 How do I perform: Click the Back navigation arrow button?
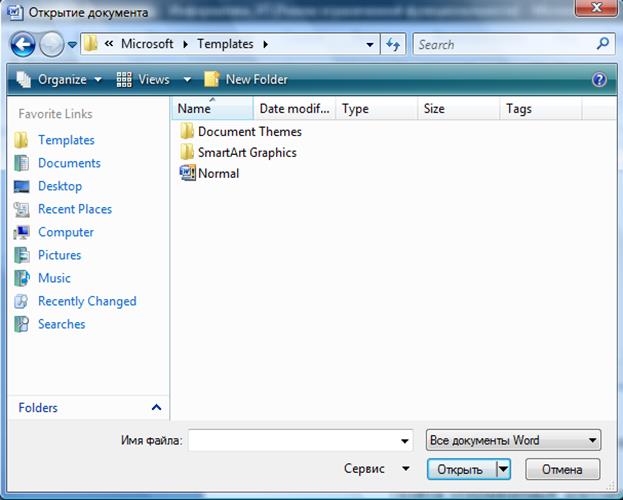pyautogui.click(x=23, y=45)
